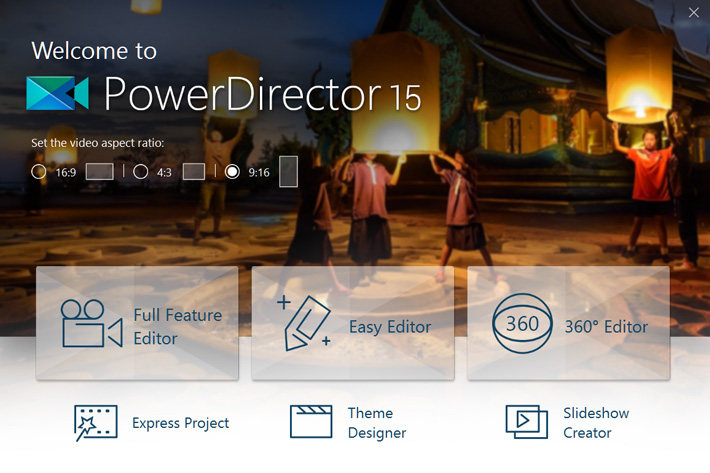The width and height of the screenshot is (710, 473).
Task: Click the PowerDirector logo icon
Action: point(58,93)
